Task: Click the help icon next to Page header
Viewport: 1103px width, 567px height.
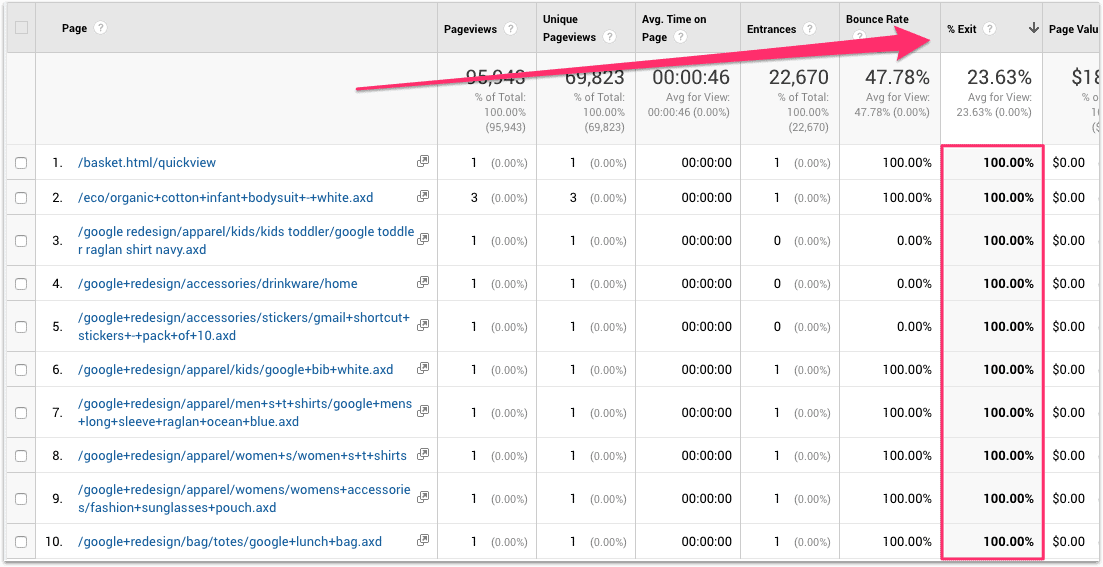Action: [101, 28]
